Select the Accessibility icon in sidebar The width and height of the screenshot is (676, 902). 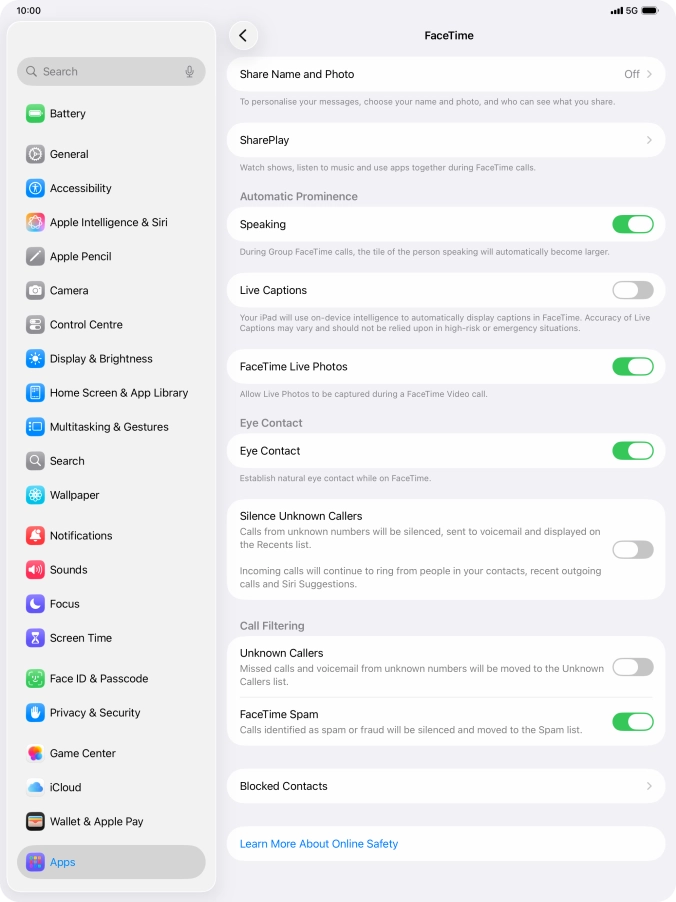35,188
